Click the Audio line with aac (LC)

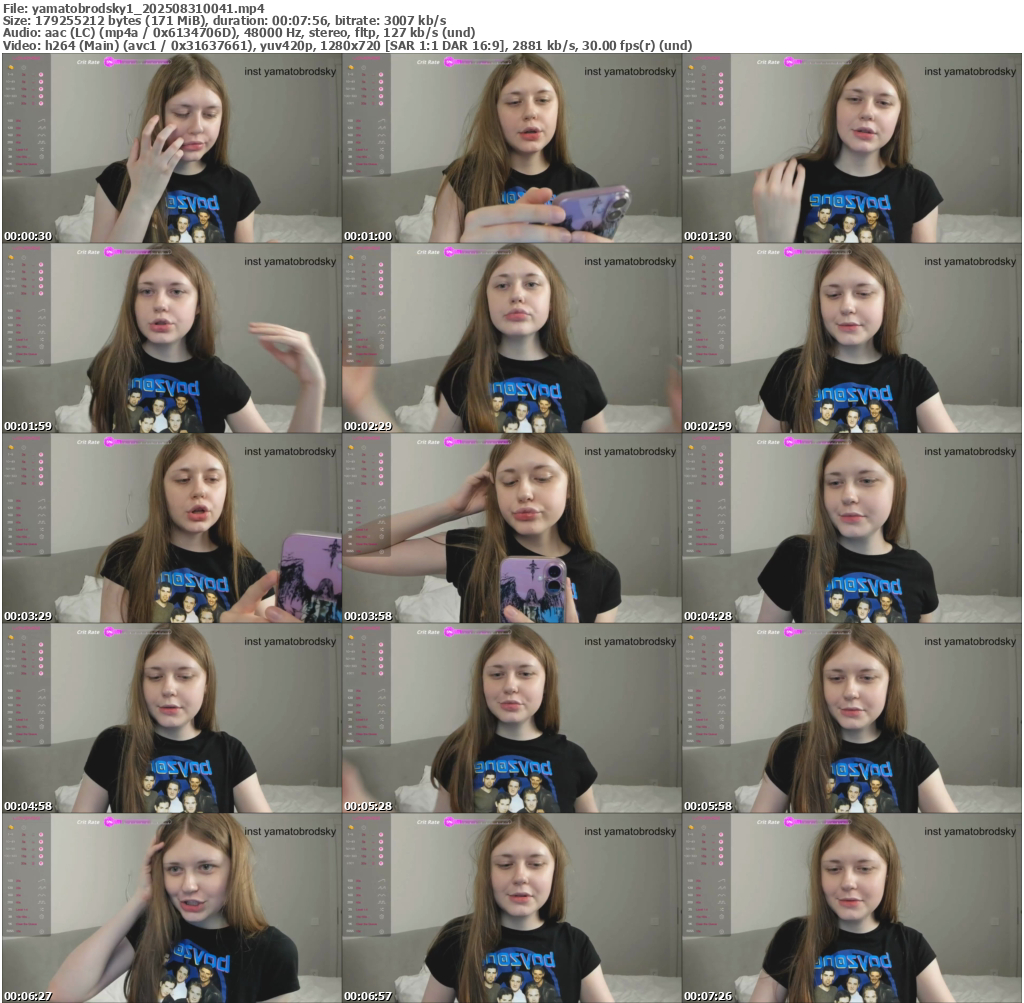(239, 33)
